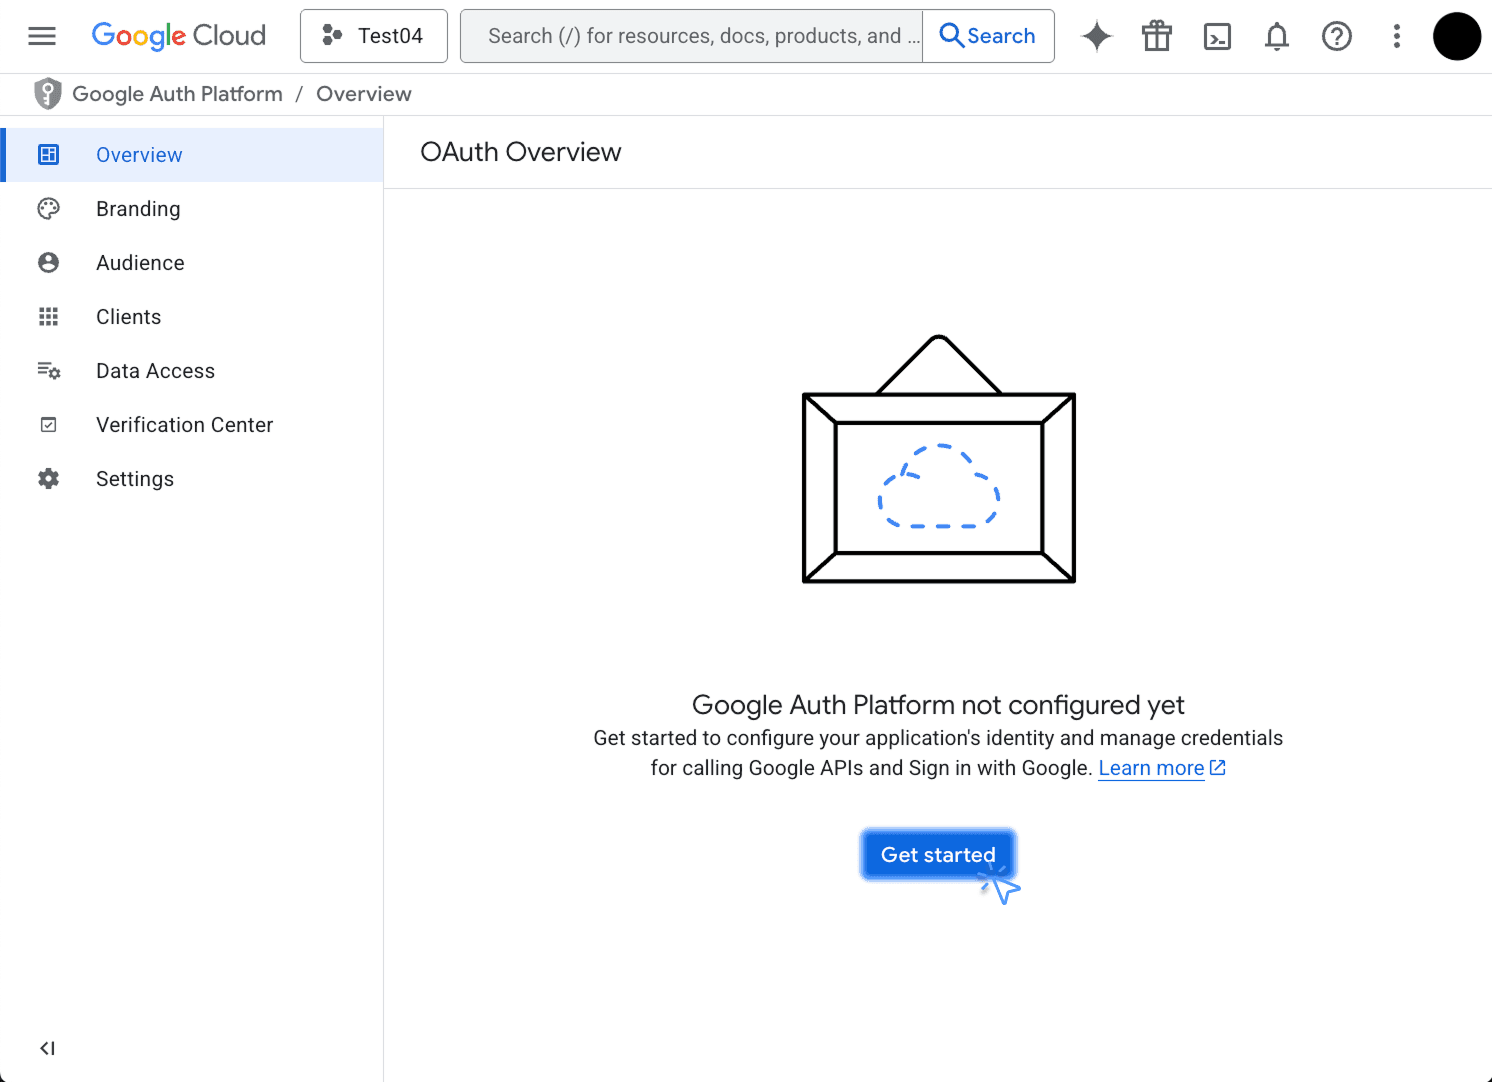Click the Overview dashboard icon in sidebar
Screen dimensions: 1492x1082
[48, 155]
